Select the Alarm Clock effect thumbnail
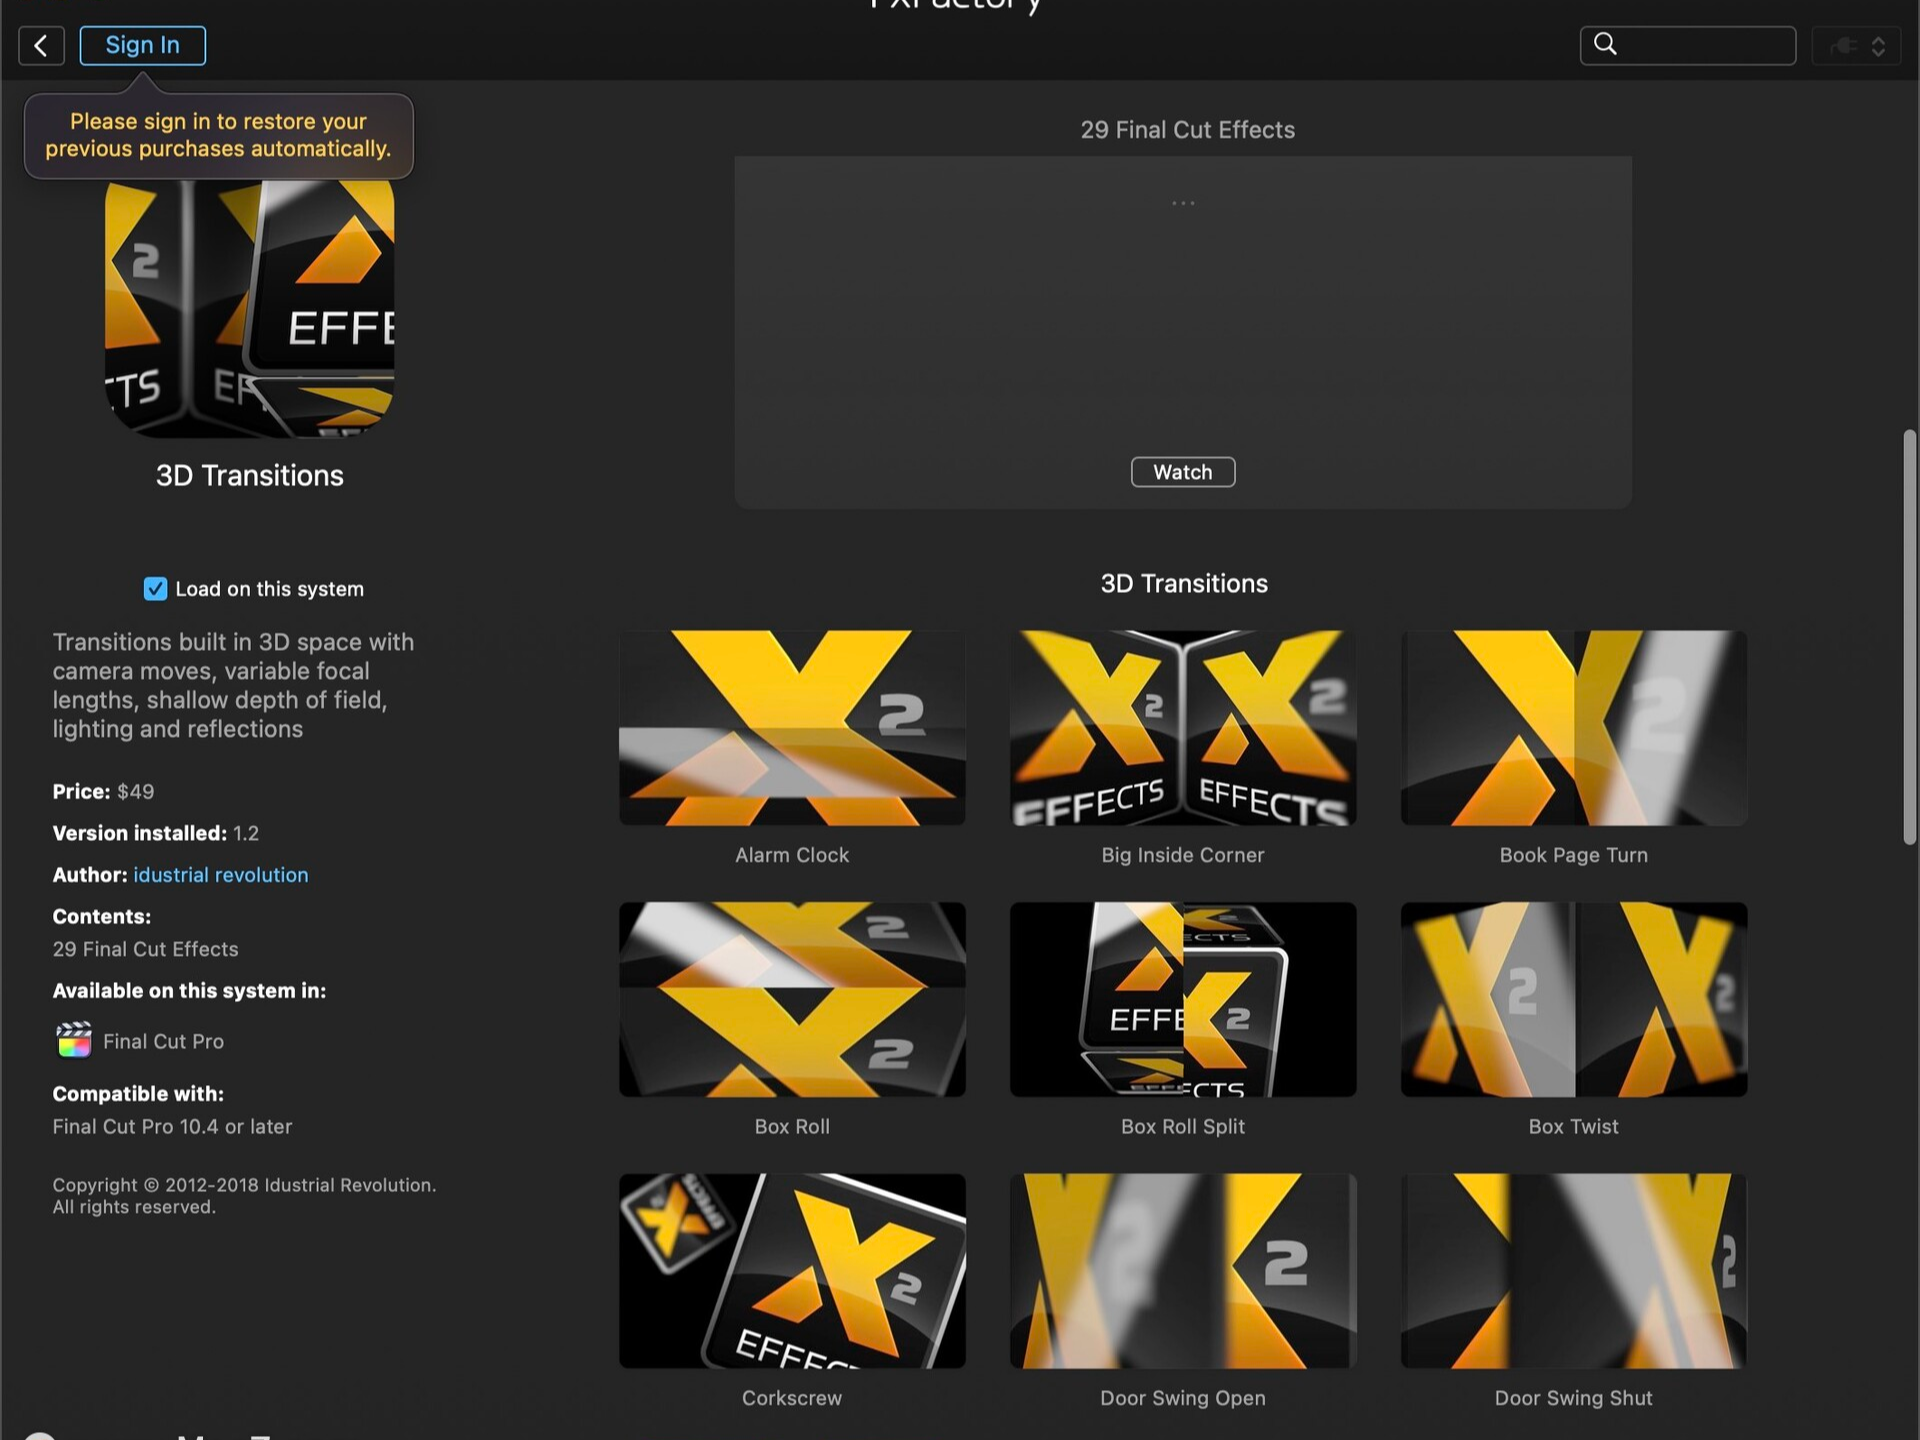Image resolution: width=1920 pixels, height=1440 pixels. pyautogui.click(x=791, y=727)
